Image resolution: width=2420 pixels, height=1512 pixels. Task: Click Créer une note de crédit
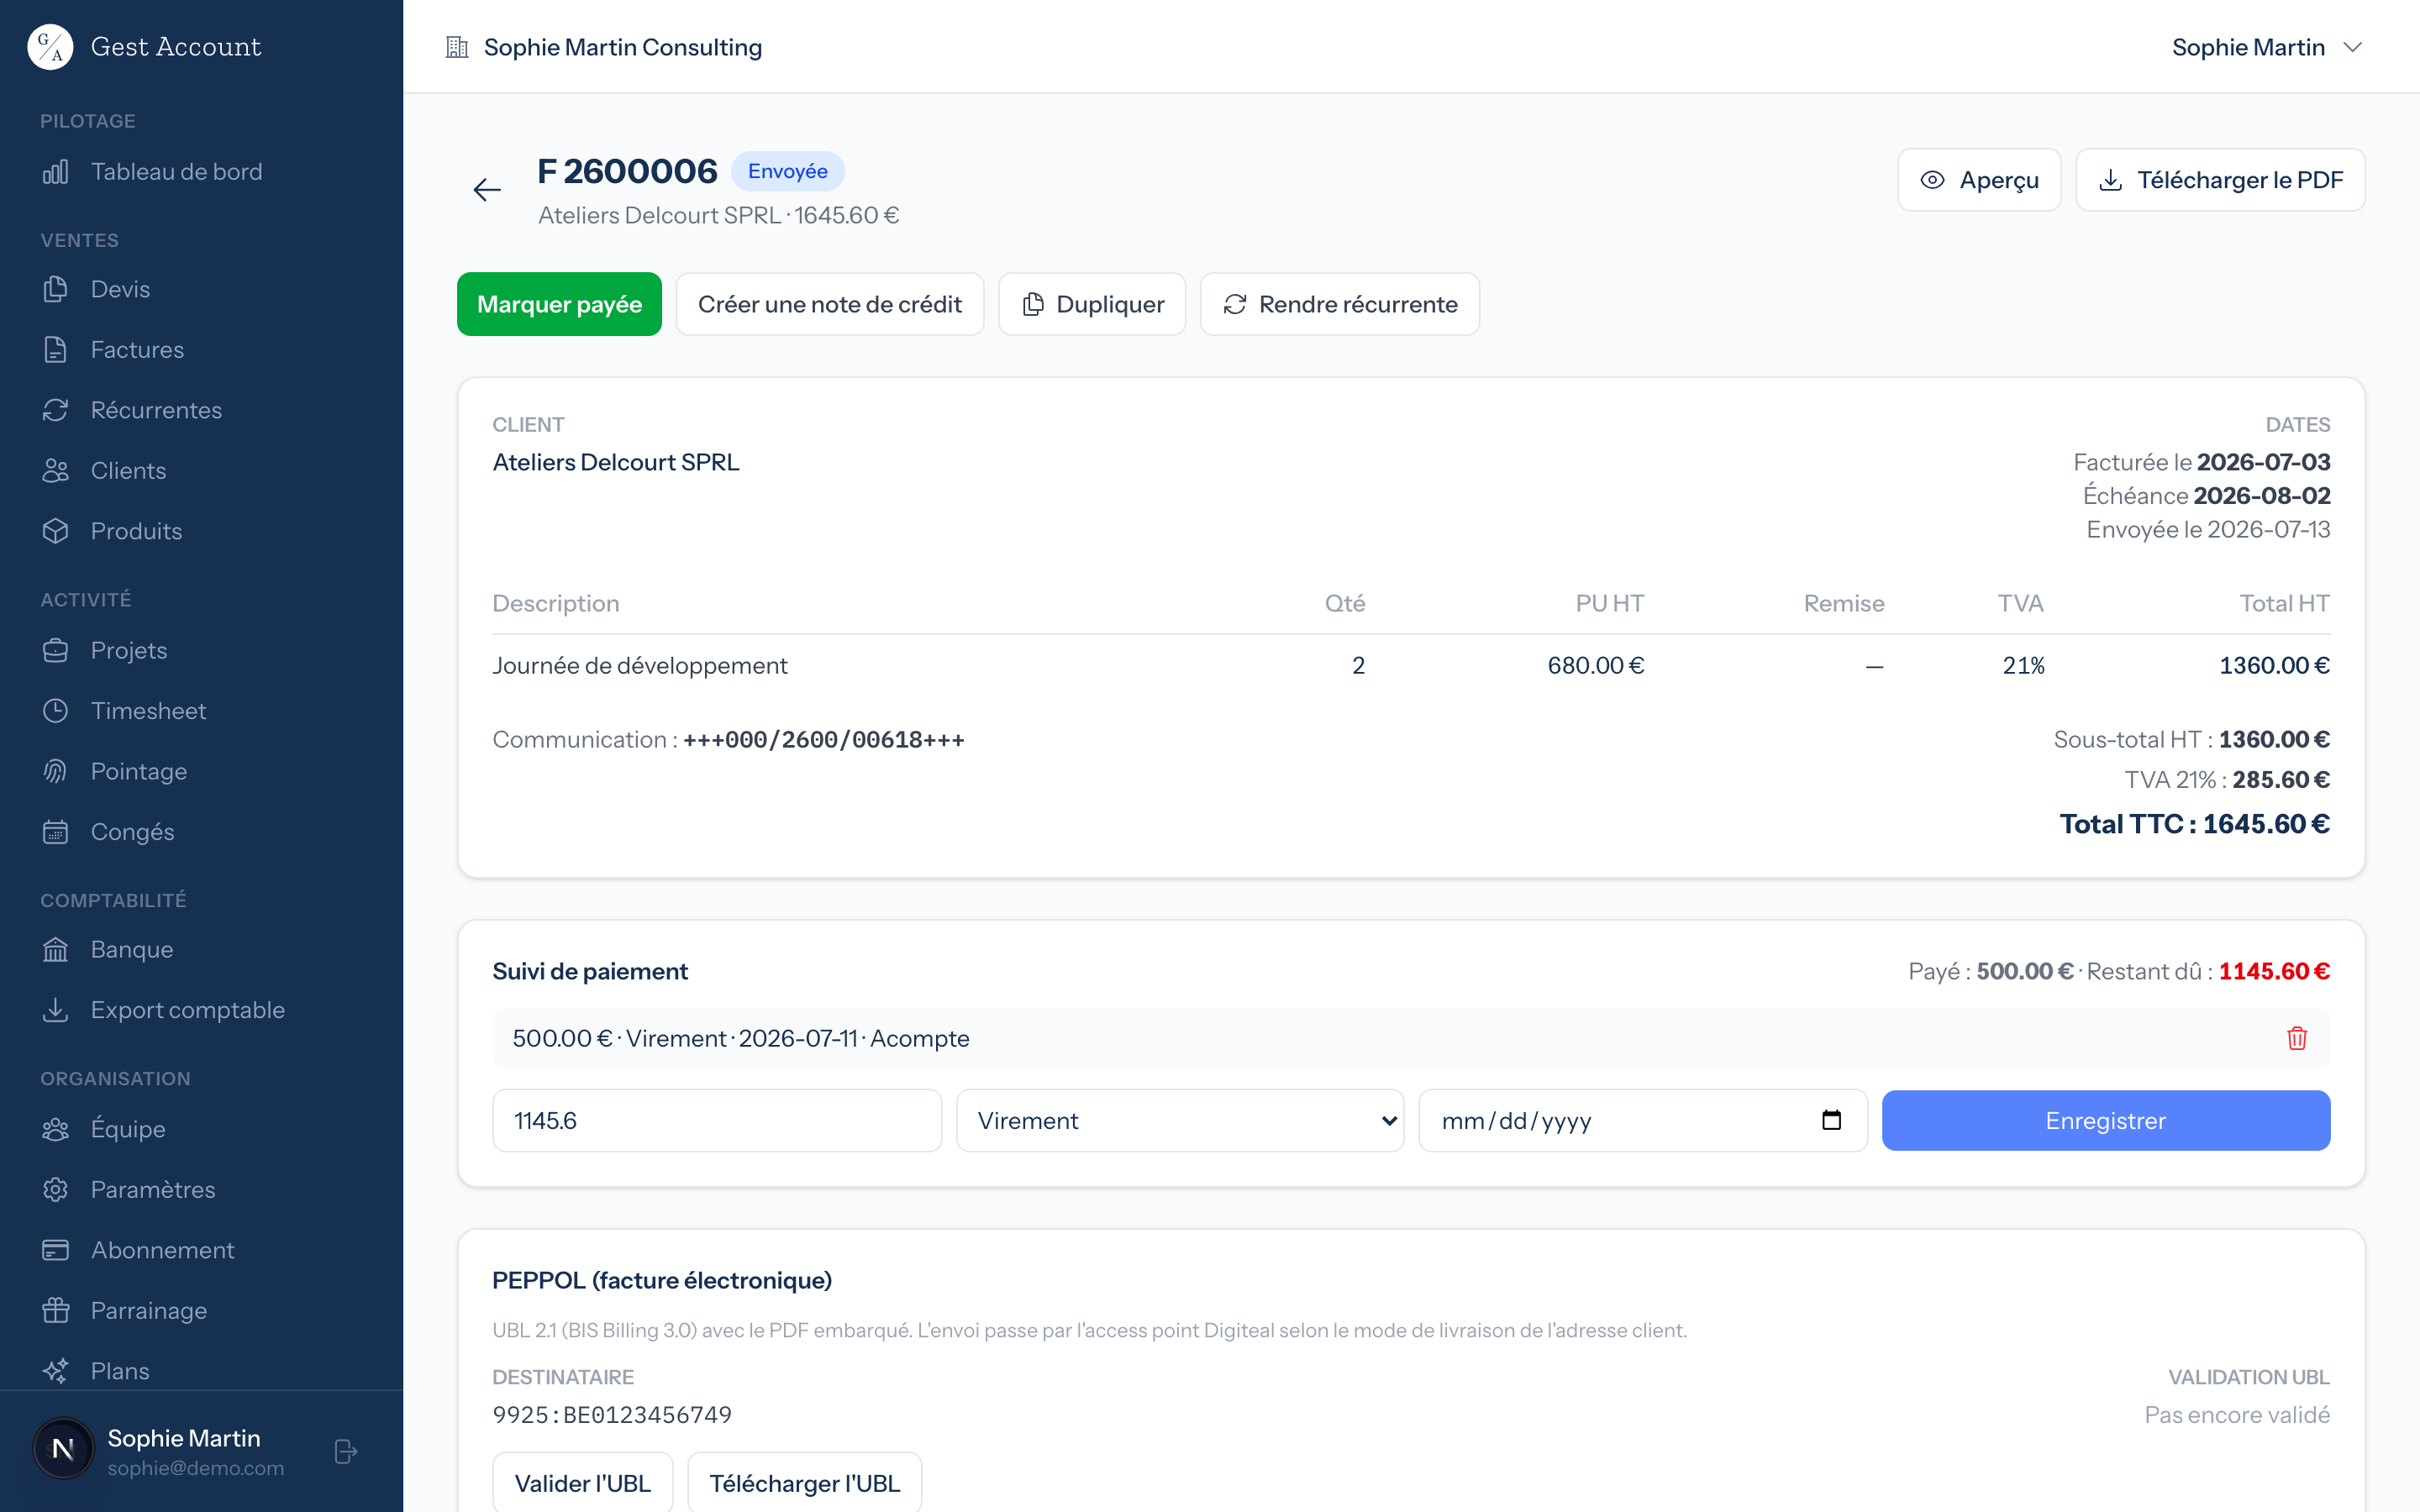(830, 304)
